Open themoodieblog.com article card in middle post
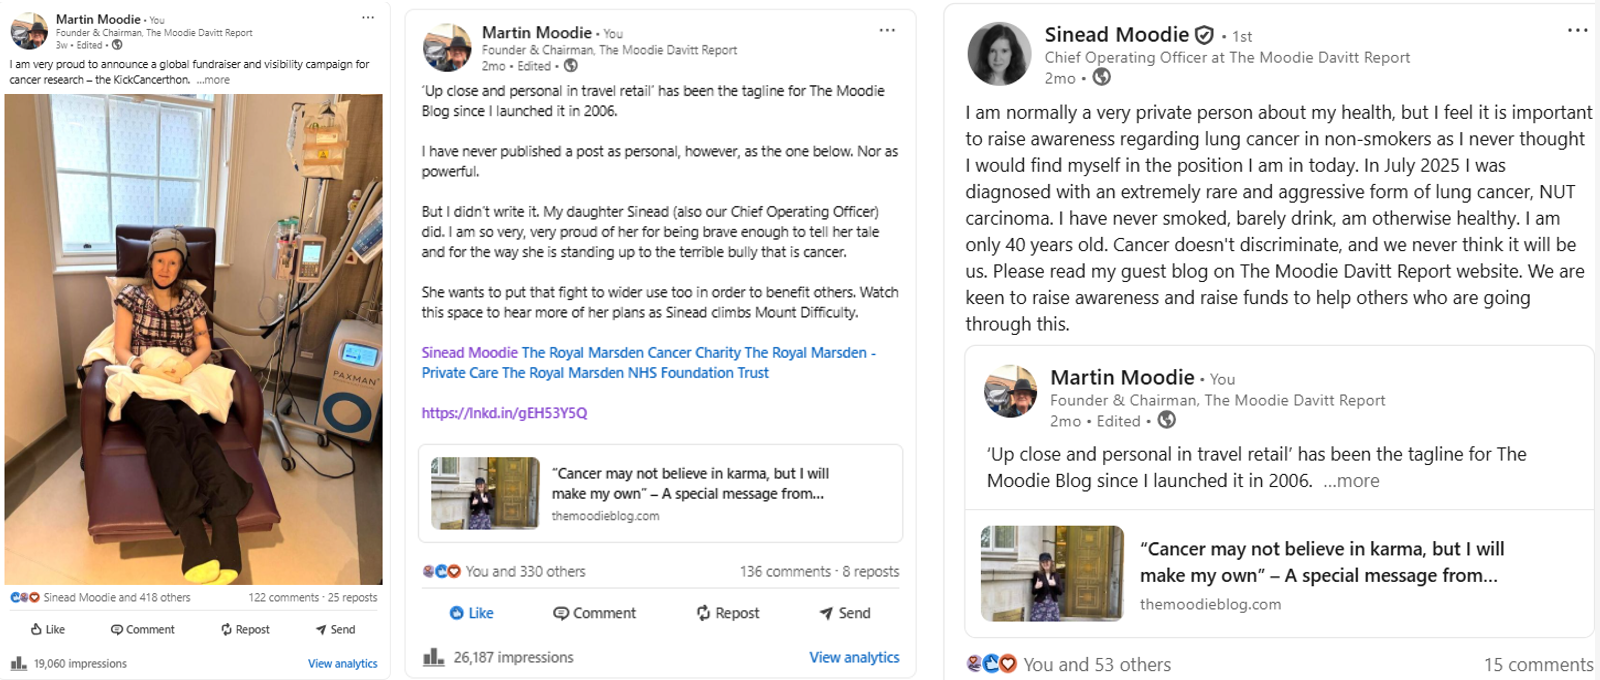 click(x=660, y=493)
